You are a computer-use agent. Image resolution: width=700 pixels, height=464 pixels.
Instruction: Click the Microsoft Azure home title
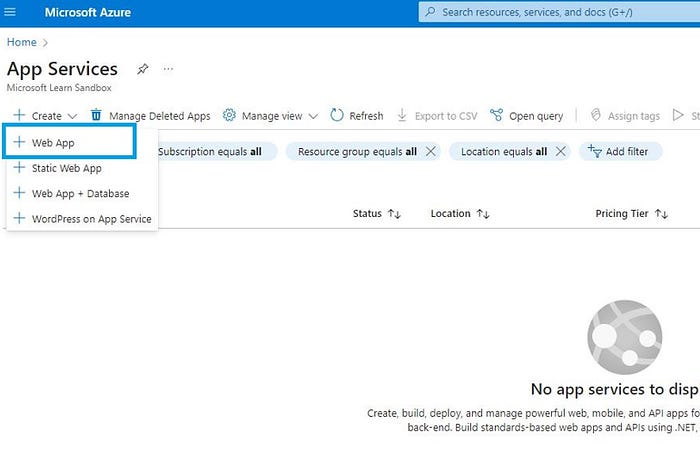pyautogui.click(x=88, y=12)
